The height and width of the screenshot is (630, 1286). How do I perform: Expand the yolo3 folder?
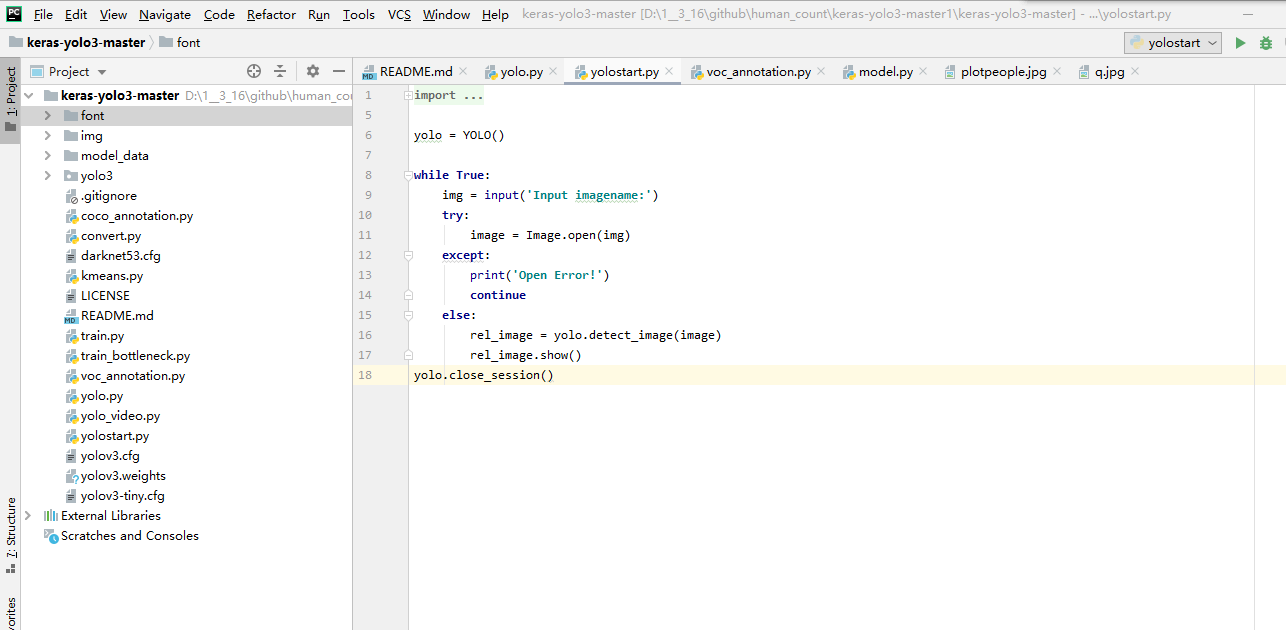47,176
